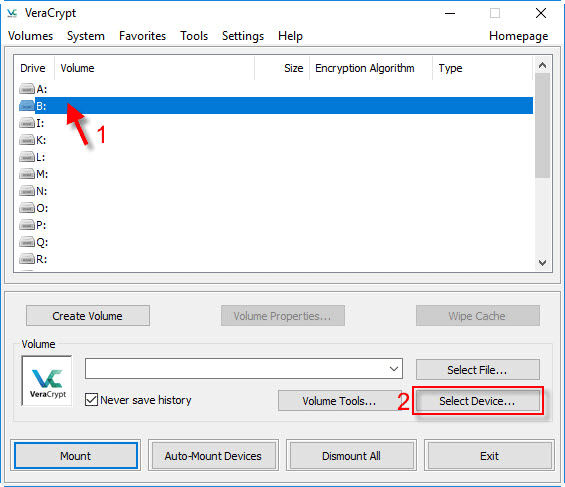
Task: Select the N: drive letter text
Action: [x=42, y=191]
